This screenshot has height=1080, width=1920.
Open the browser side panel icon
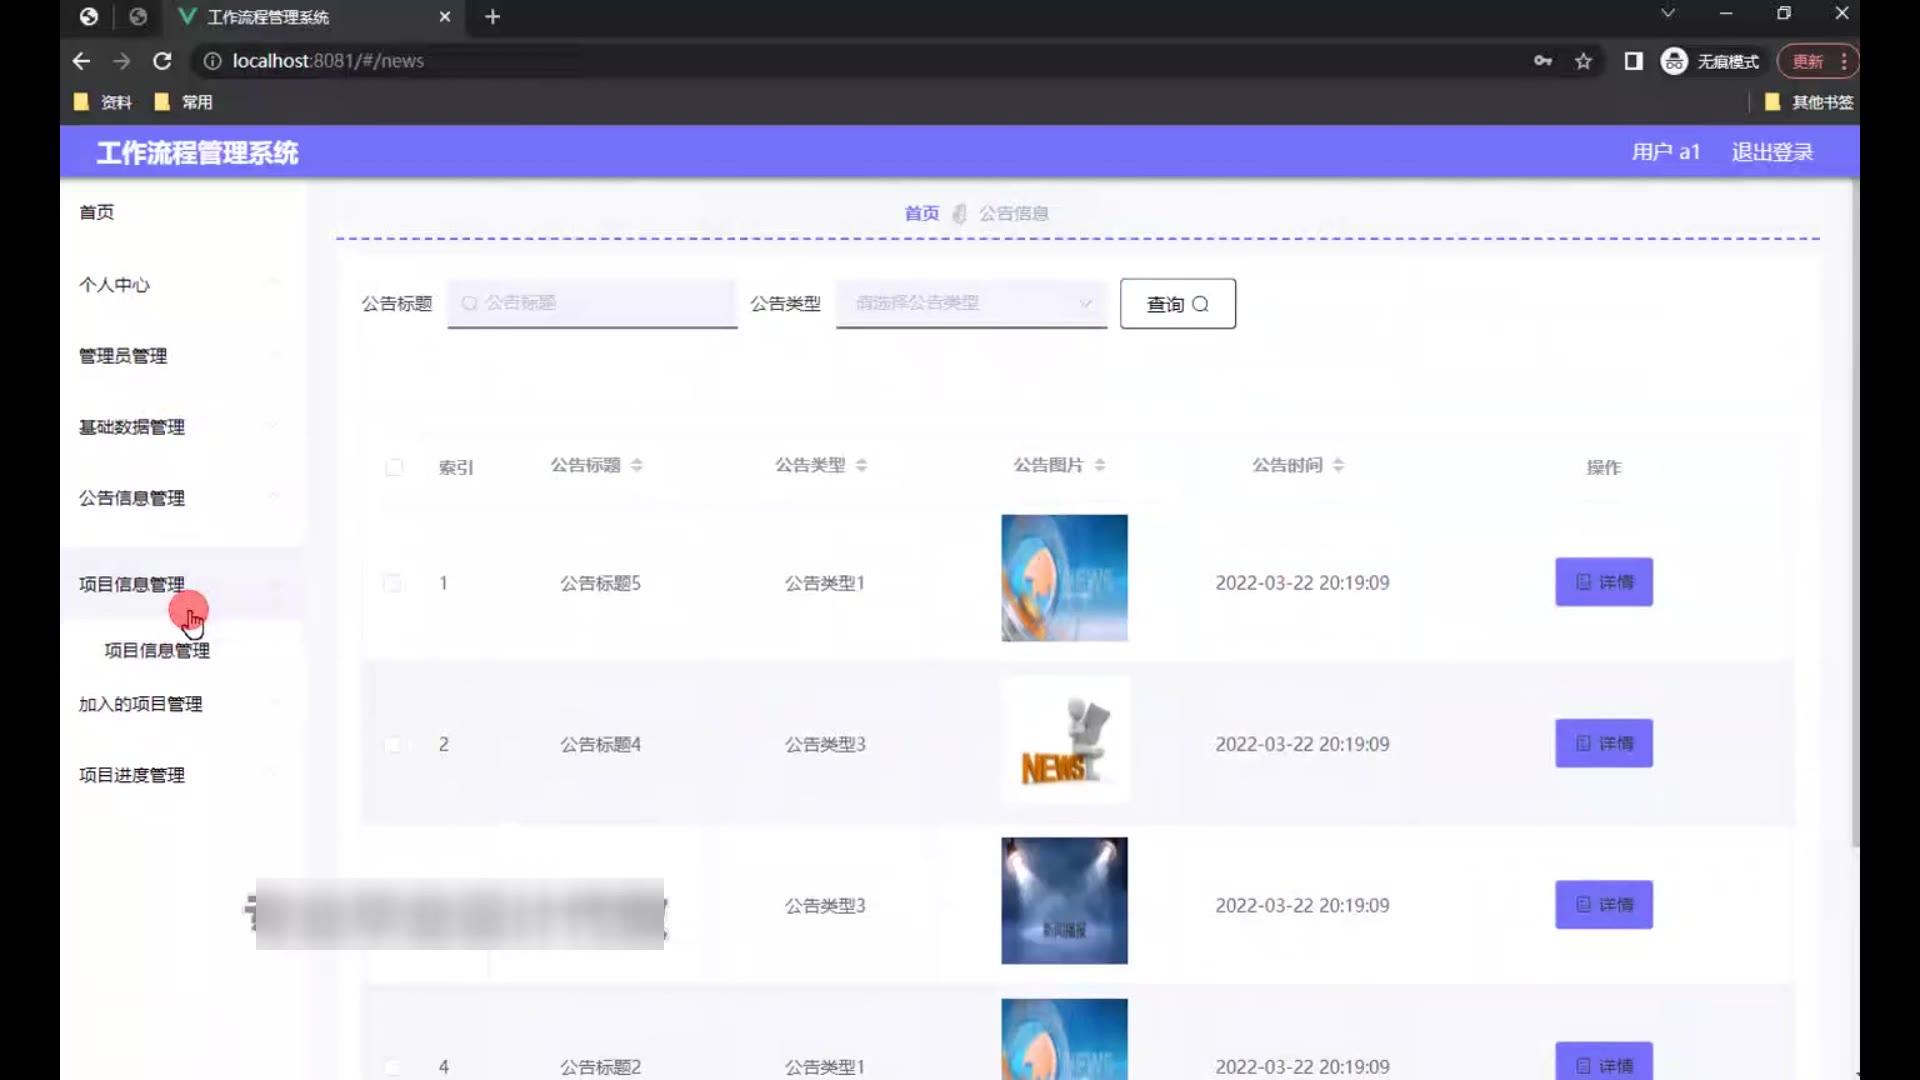(x=1633, y=61)
